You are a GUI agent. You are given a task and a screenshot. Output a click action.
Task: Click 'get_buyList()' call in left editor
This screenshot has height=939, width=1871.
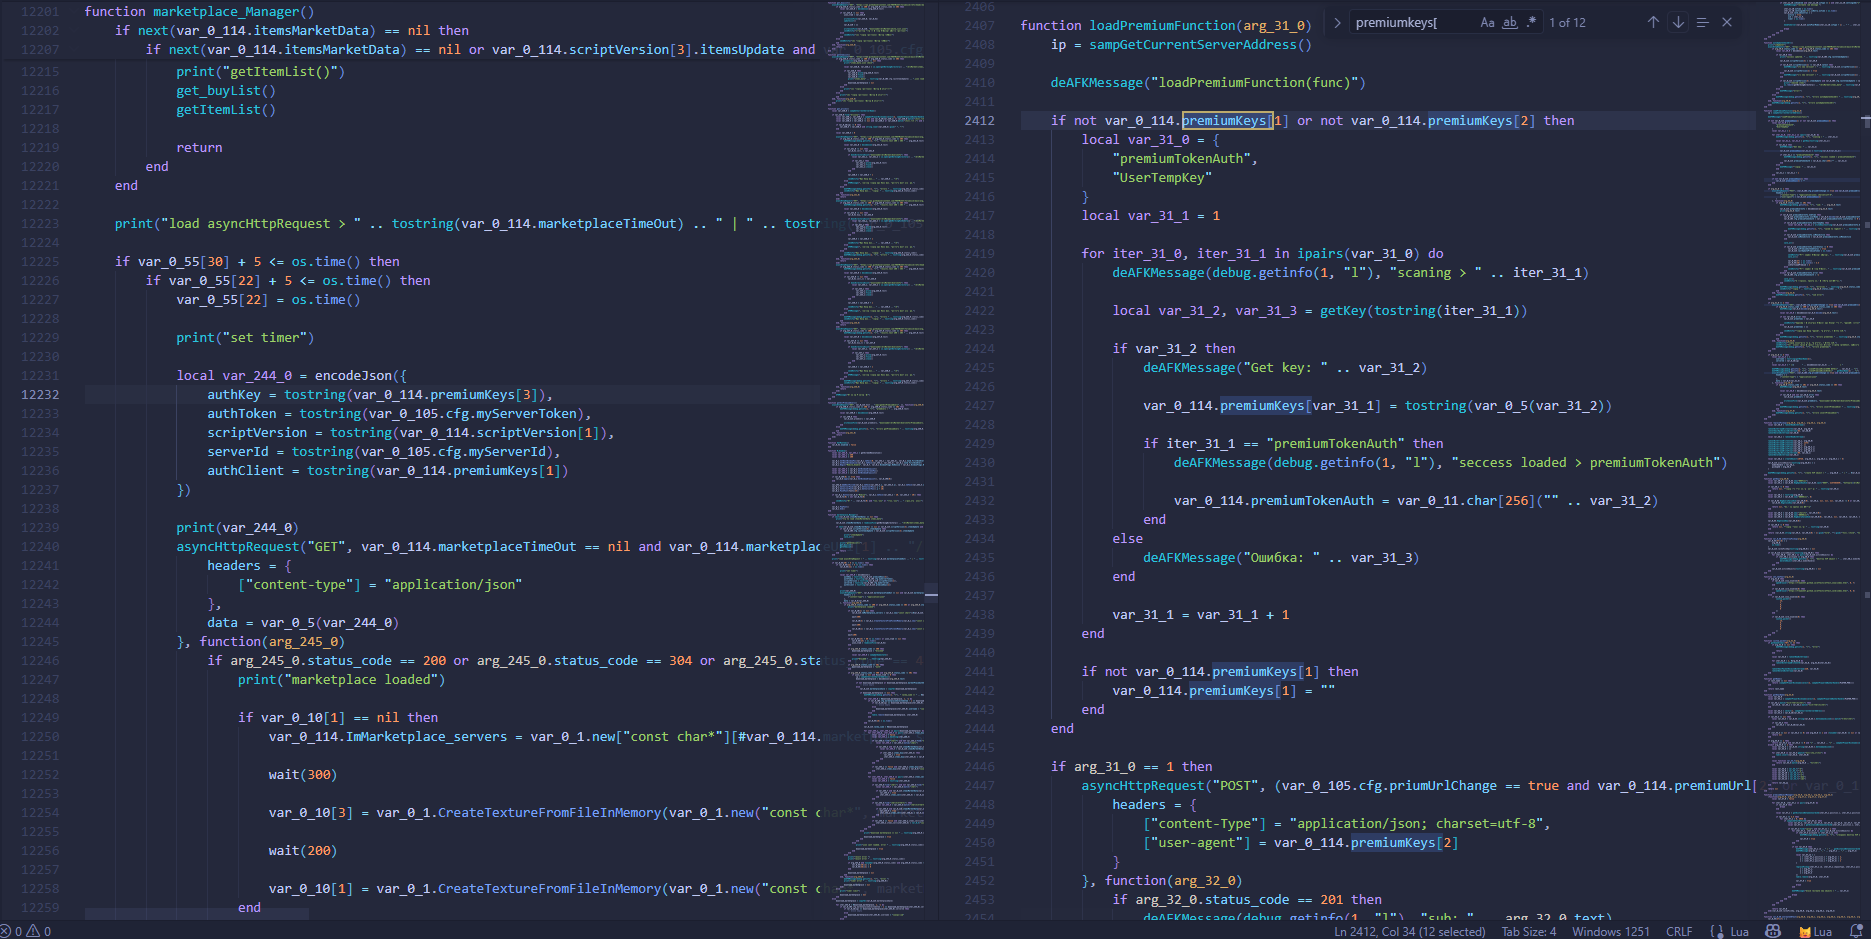[x=226, y=90]
